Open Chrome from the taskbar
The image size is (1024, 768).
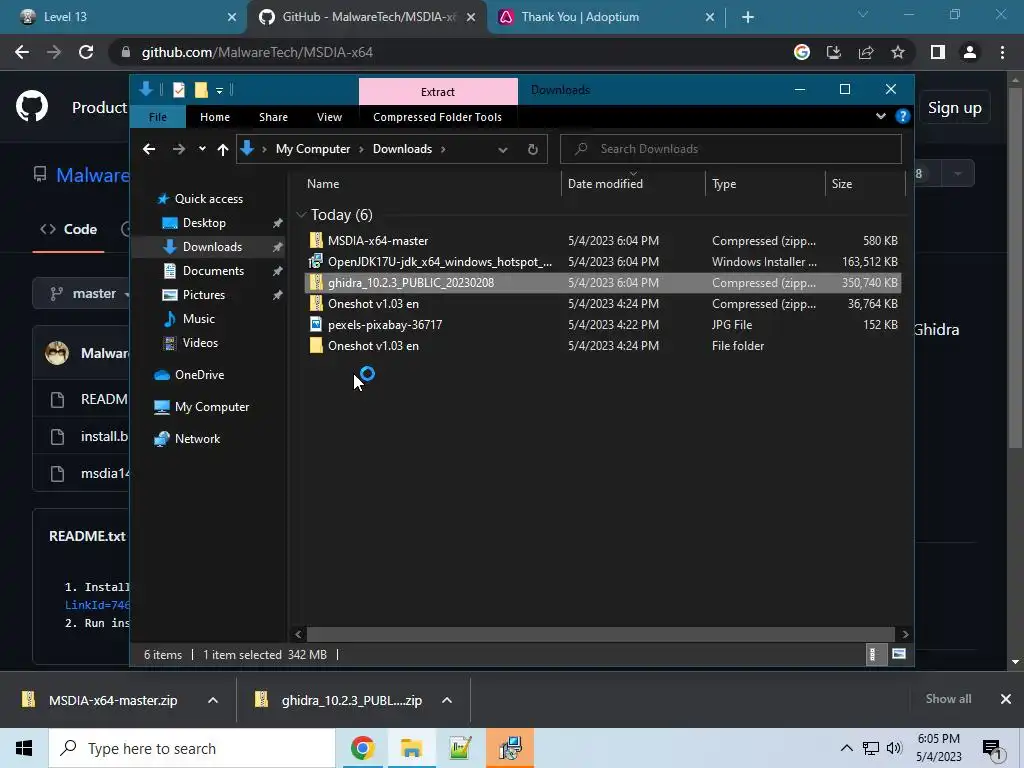click(x=362, y=748)
